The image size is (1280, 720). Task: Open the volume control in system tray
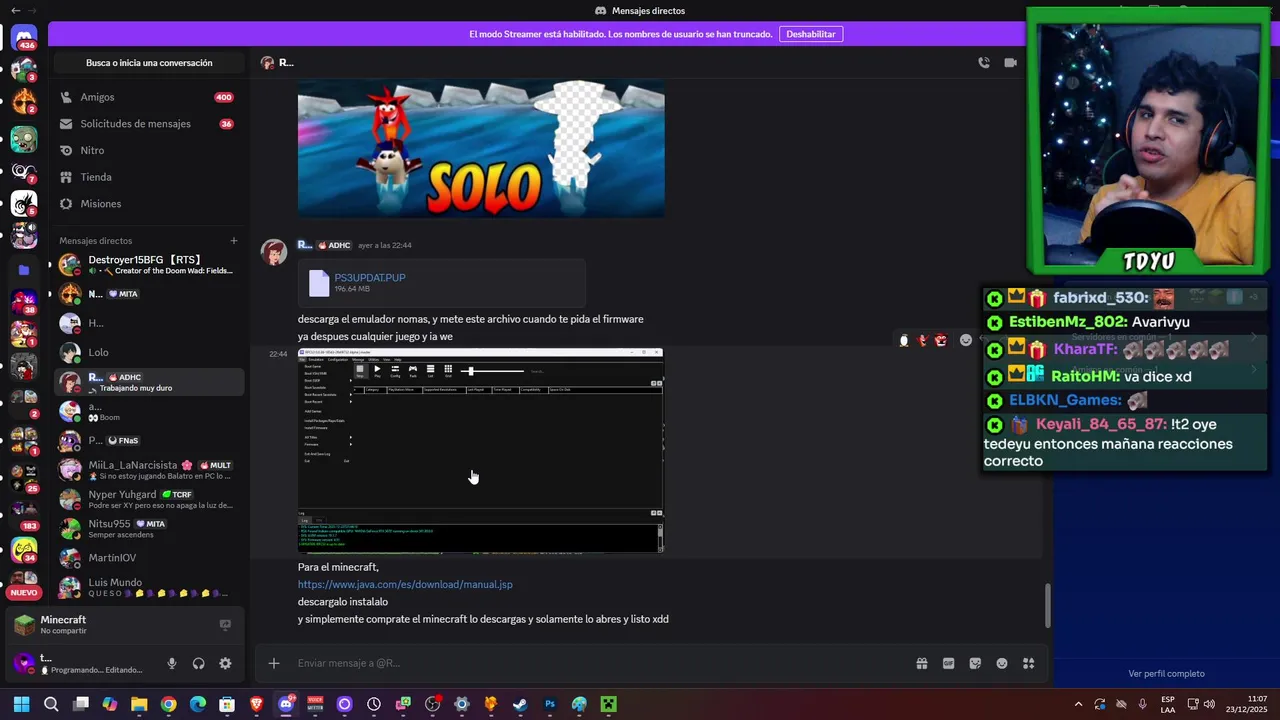(x=1210, y=704)
